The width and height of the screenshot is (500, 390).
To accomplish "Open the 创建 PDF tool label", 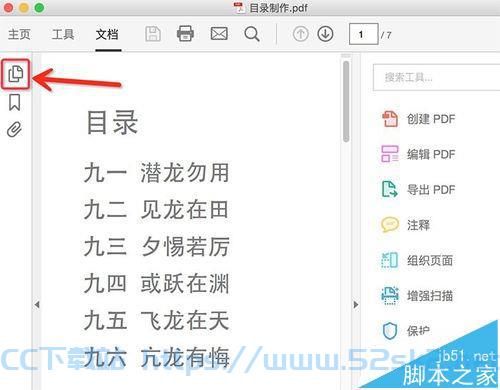I will tap(431, 119).
